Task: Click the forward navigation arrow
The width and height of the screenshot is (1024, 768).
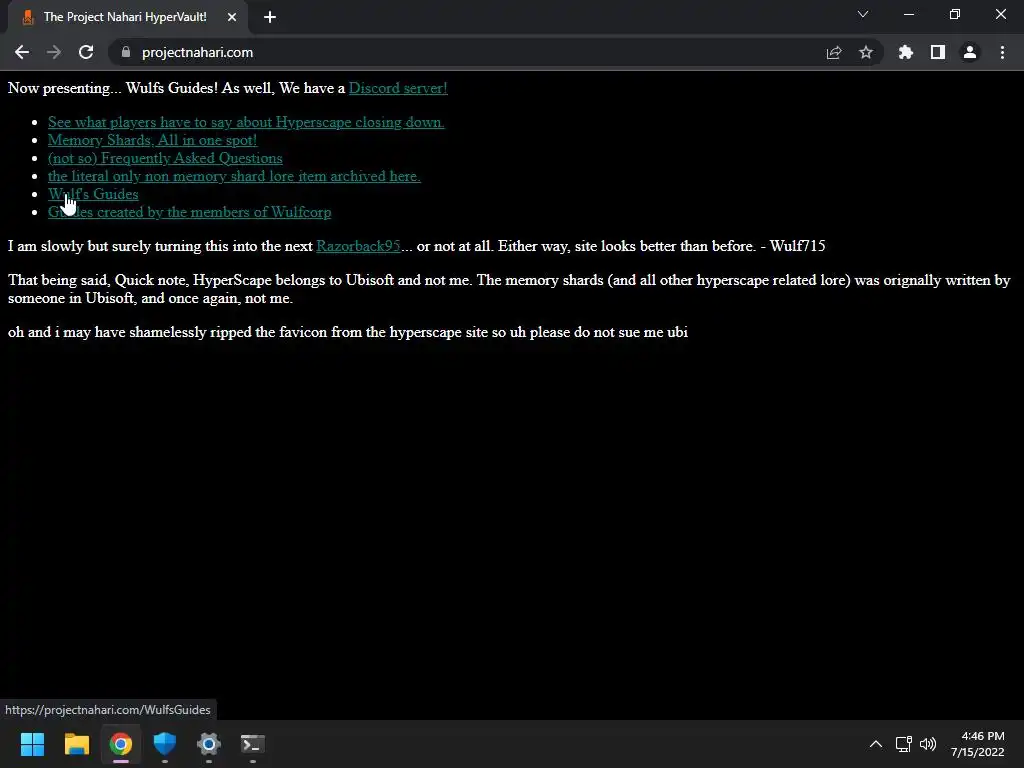Action: point(54,52)
